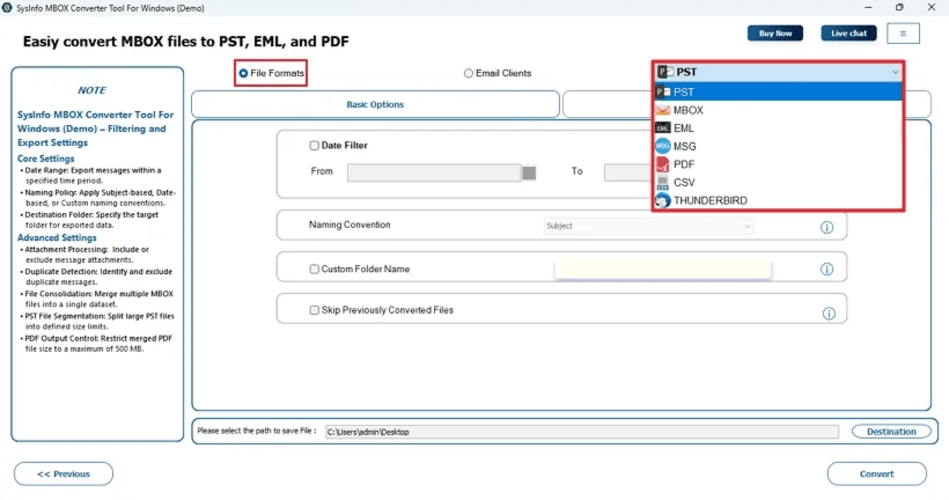Choose PST from the format list
This screenshot has height=500, width=949.
point(778,92)
